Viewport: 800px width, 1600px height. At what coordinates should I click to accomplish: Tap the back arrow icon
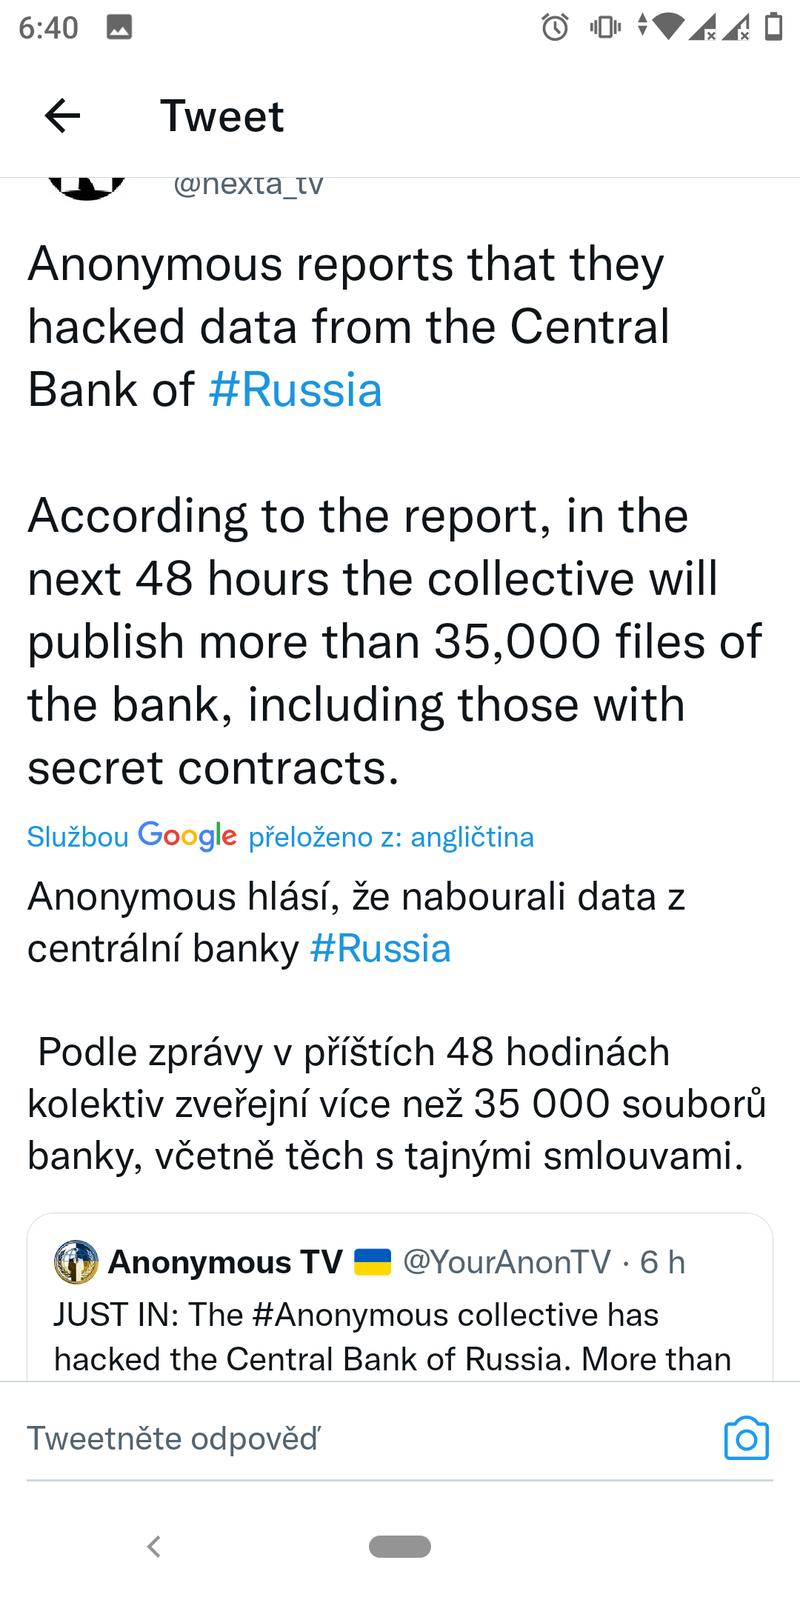62,116
